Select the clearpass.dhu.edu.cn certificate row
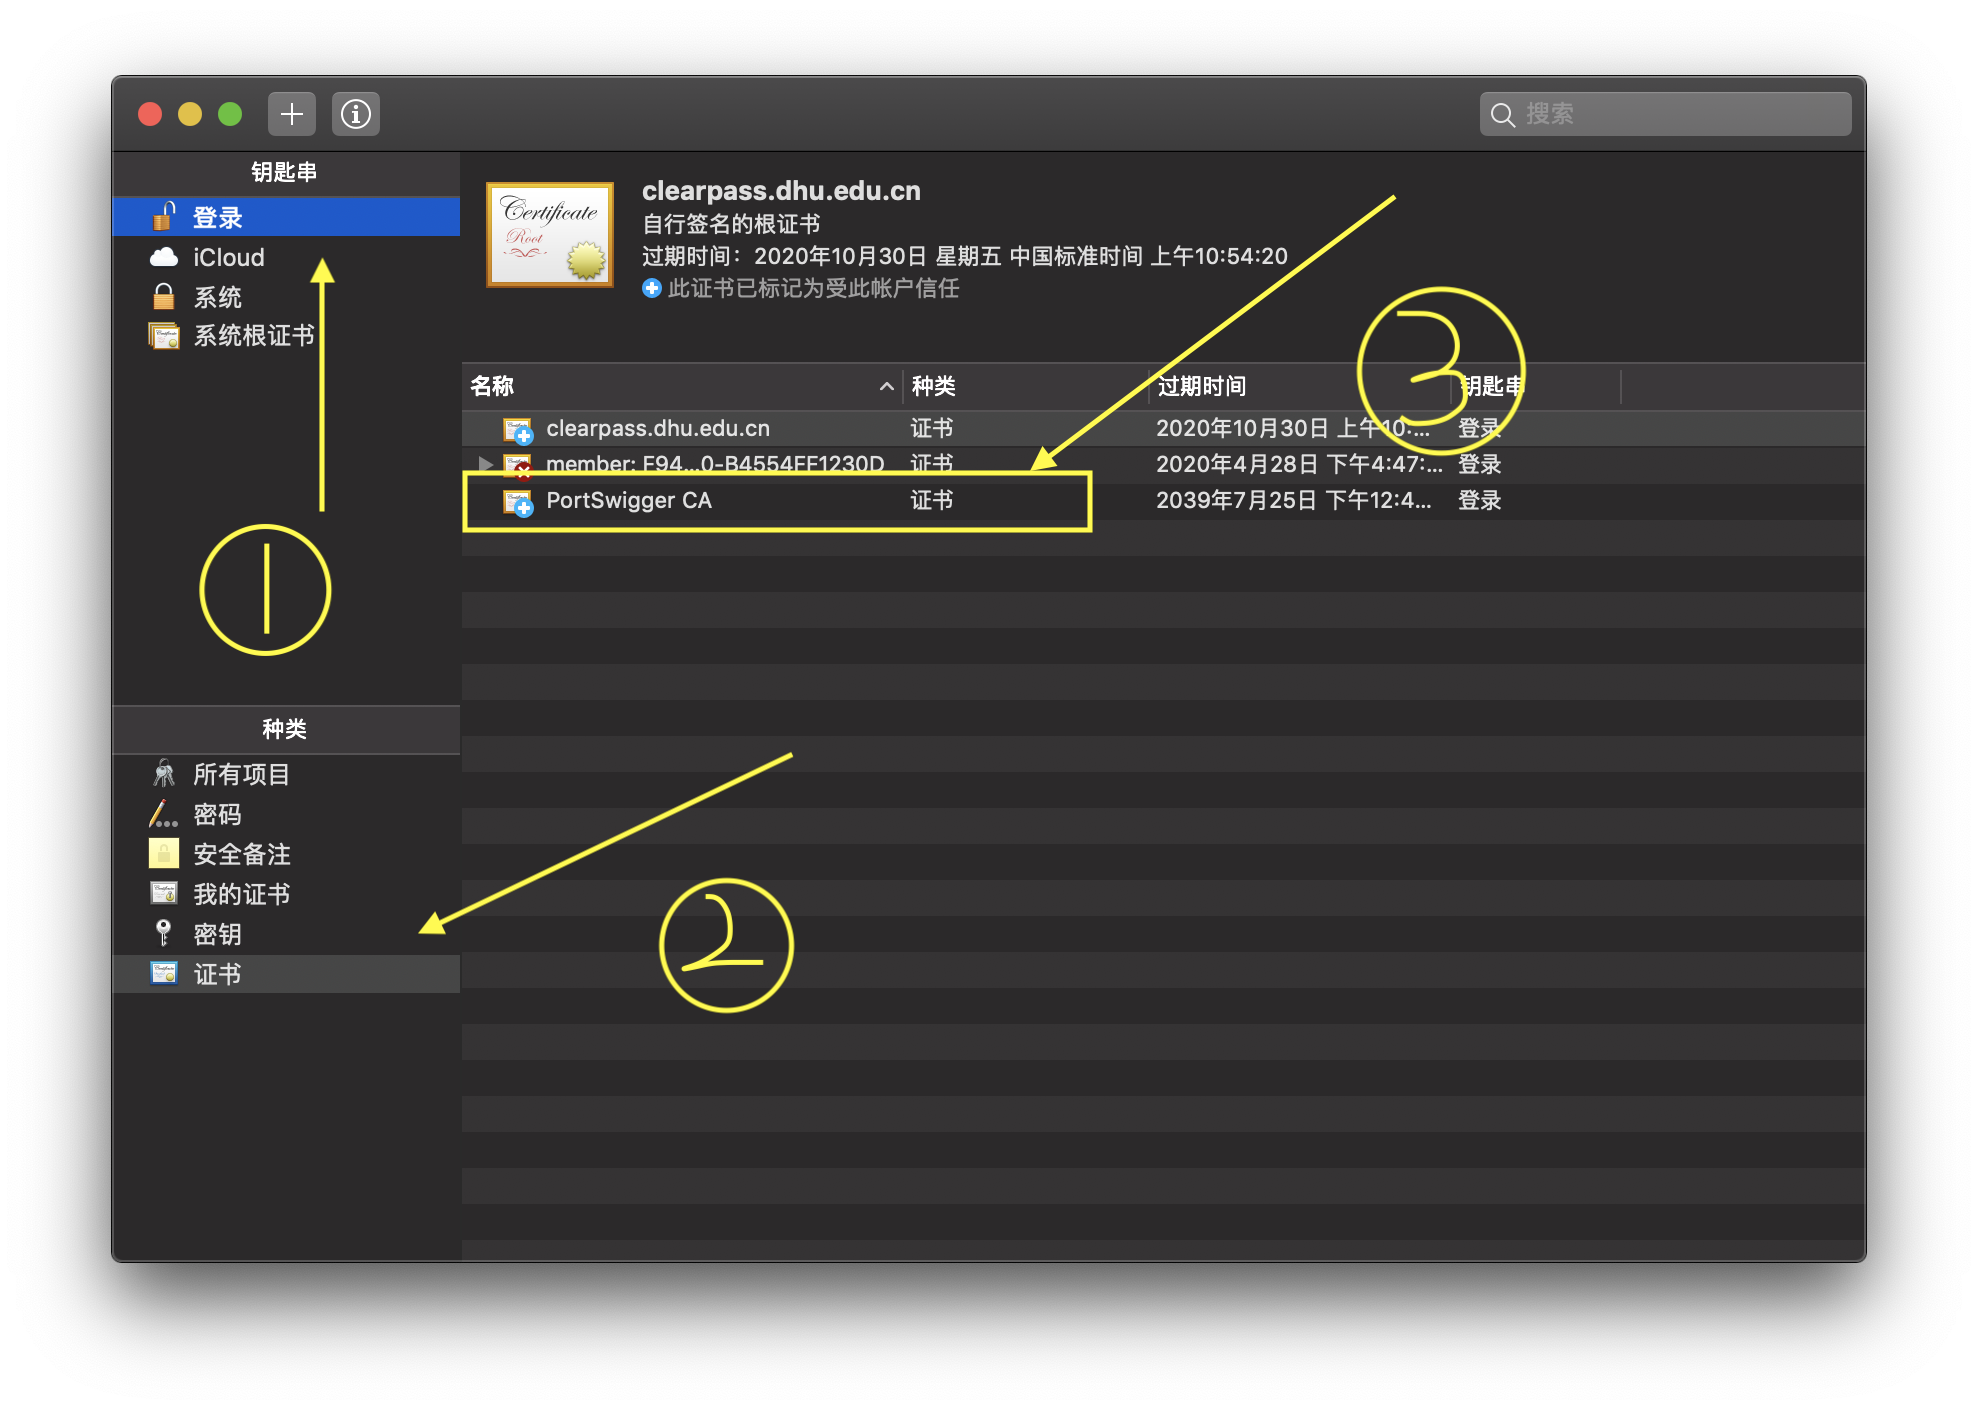 (x=657, y=429)
